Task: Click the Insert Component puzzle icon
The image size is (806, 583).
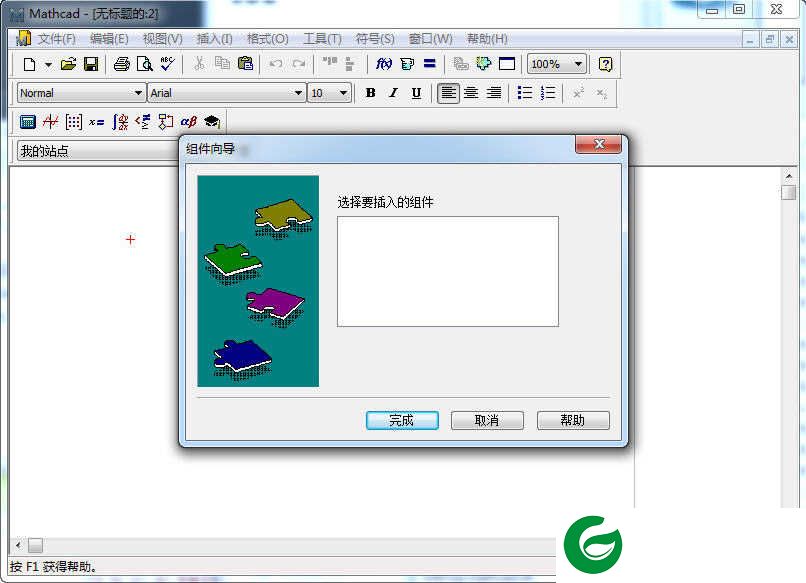Action: pos(484,64)
